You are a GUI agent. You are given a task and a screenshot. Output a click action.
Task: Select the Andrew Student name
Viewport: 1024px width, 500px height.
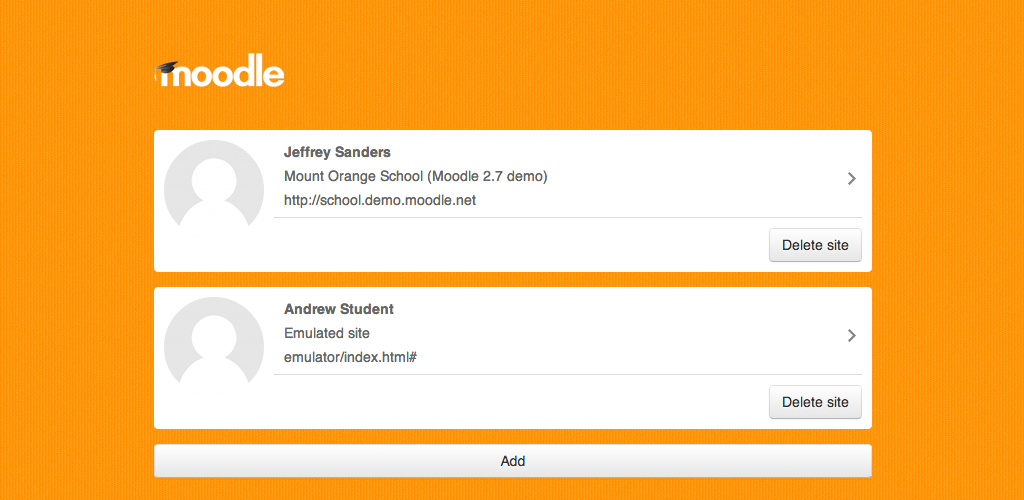(x=339, y=309)
